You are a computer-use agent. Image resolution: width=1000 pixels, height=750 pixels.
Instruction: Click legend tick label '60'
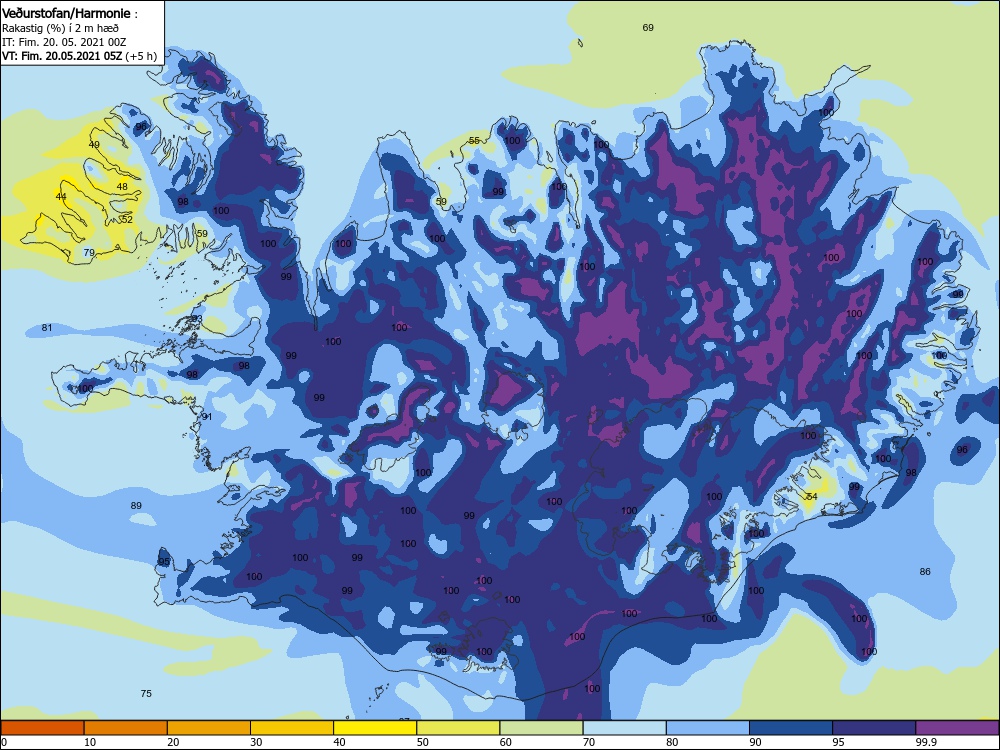click(506, 742)
